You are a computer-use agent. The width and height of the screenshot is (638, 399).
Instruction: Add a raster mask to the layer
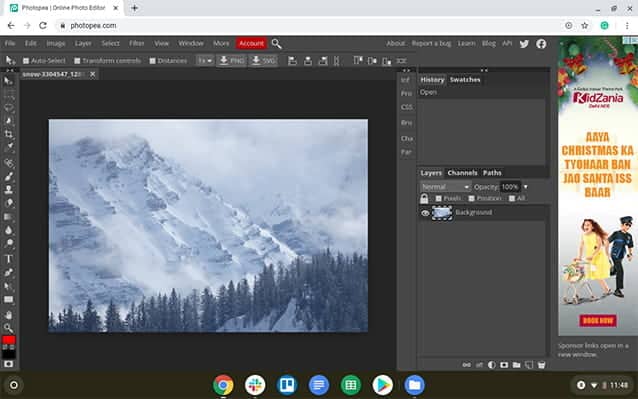(x=504, y=365)
